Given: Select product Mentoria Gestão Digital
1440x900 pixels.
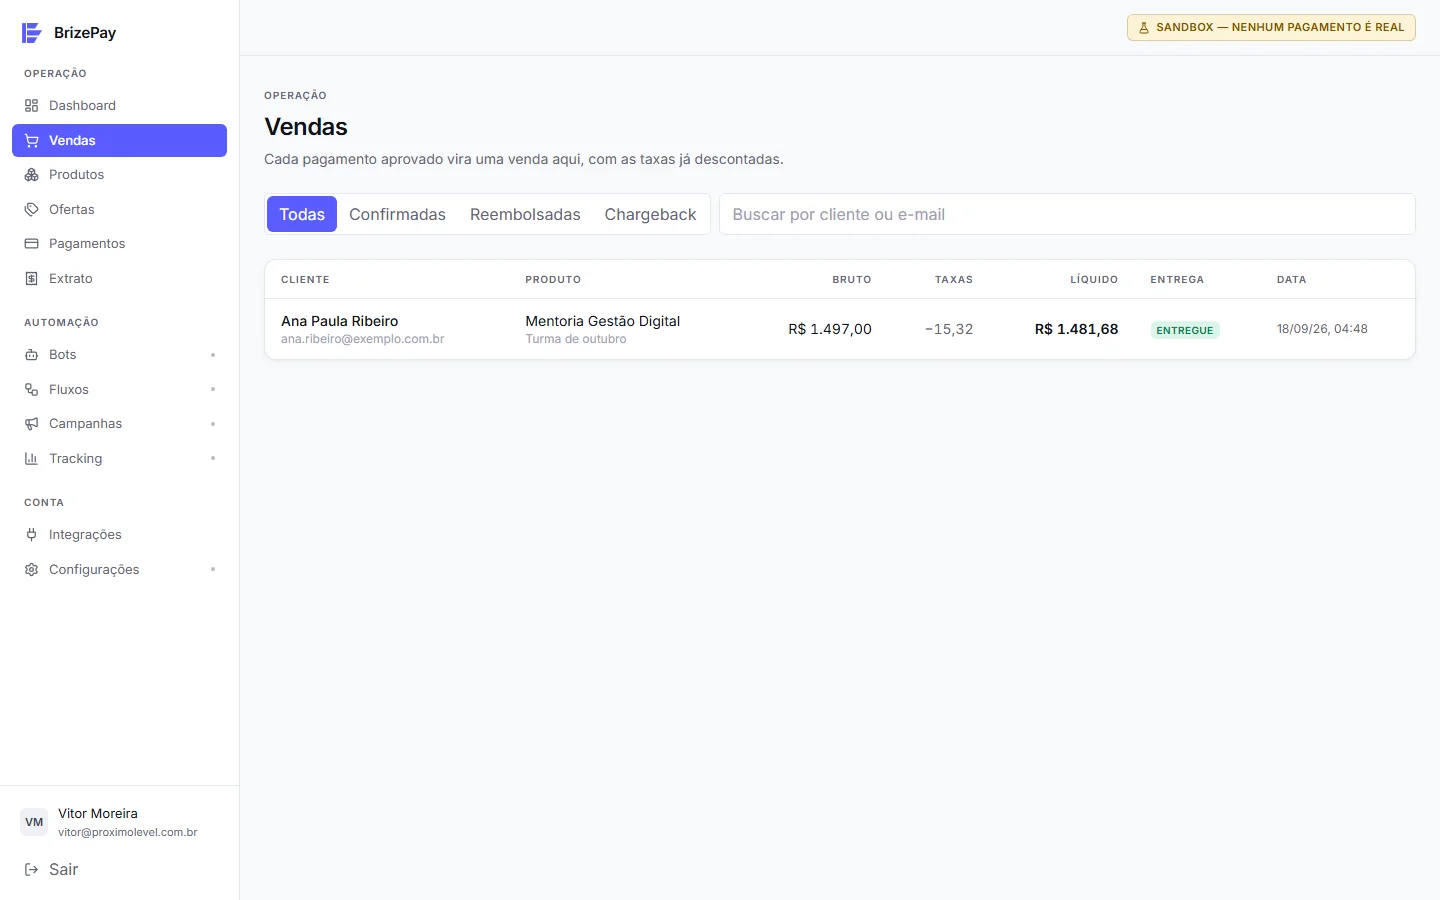Looking at the screenshot, I should [603, 321].
